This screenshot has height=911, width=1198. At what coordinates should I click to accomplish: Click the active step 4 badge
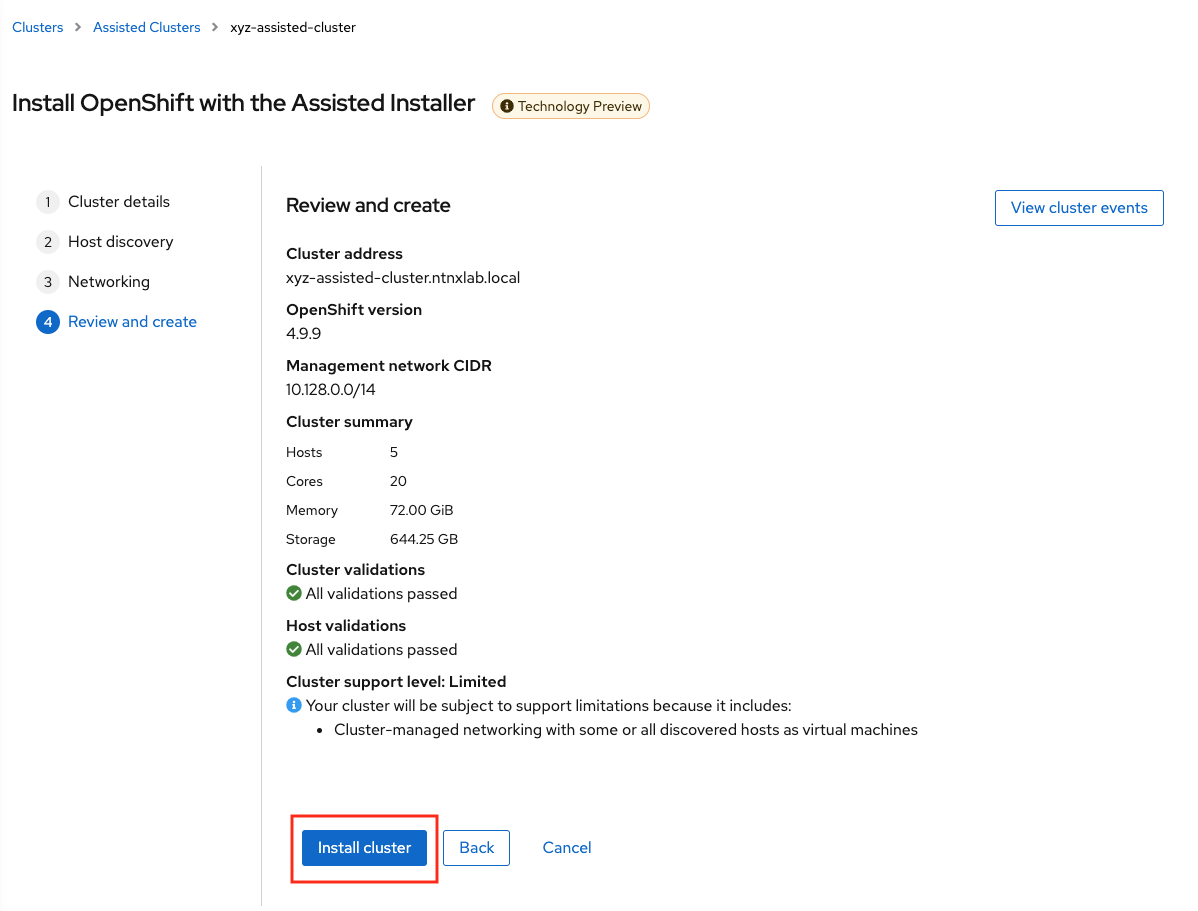48,322
